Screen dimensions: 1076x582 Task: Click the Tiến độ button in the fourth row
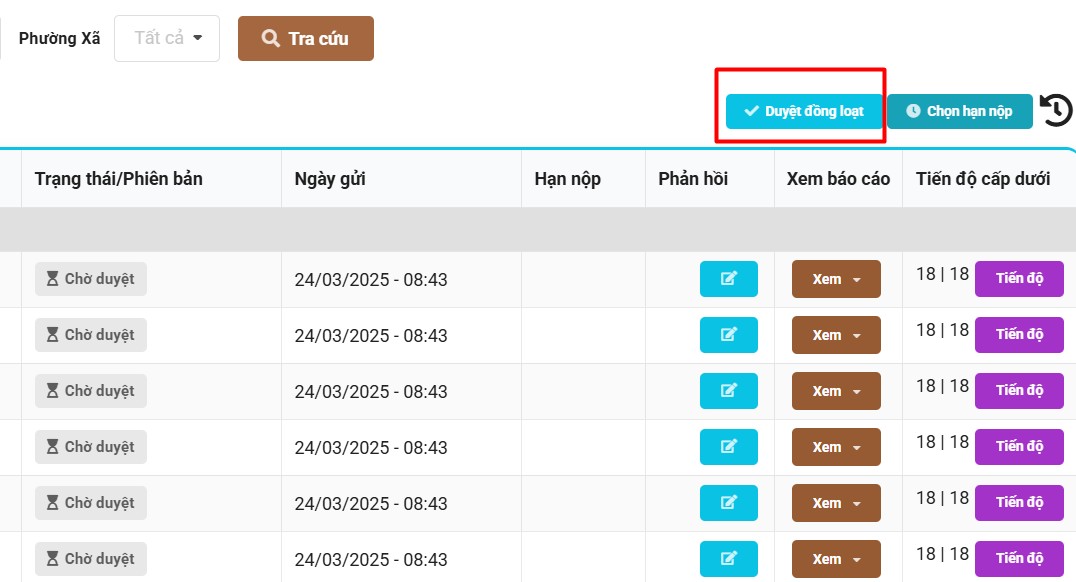(x=1019, y=446)
